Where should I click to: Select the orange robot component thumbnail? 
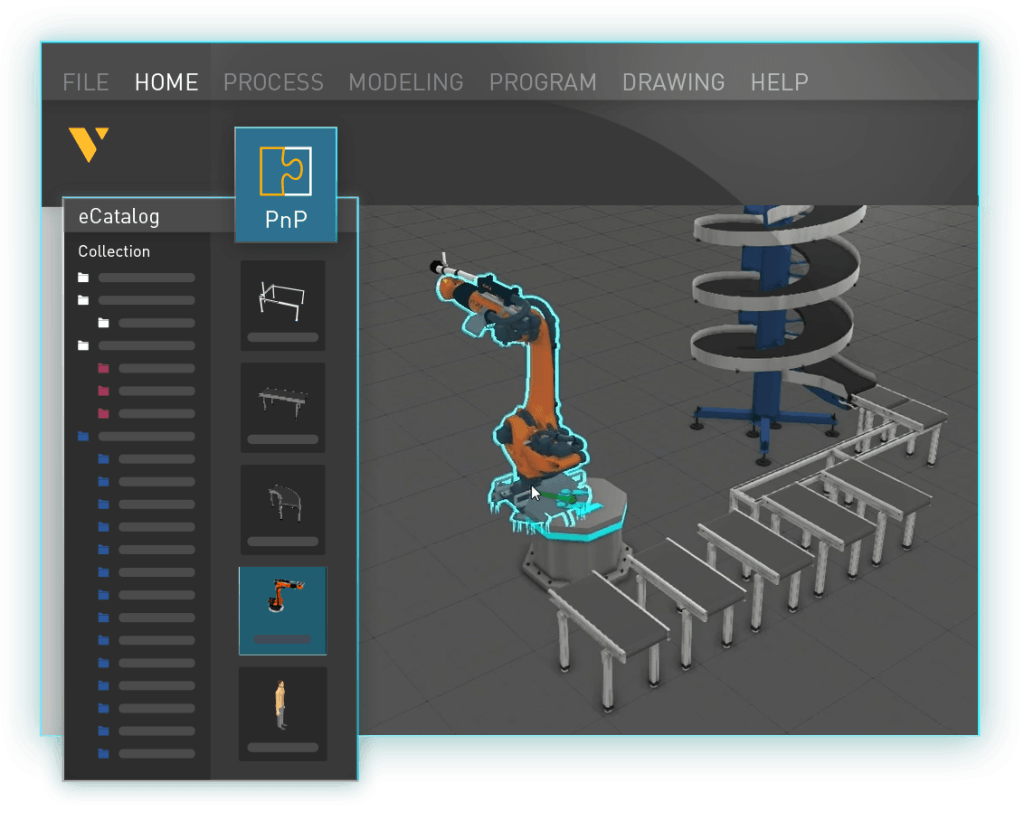282,610
